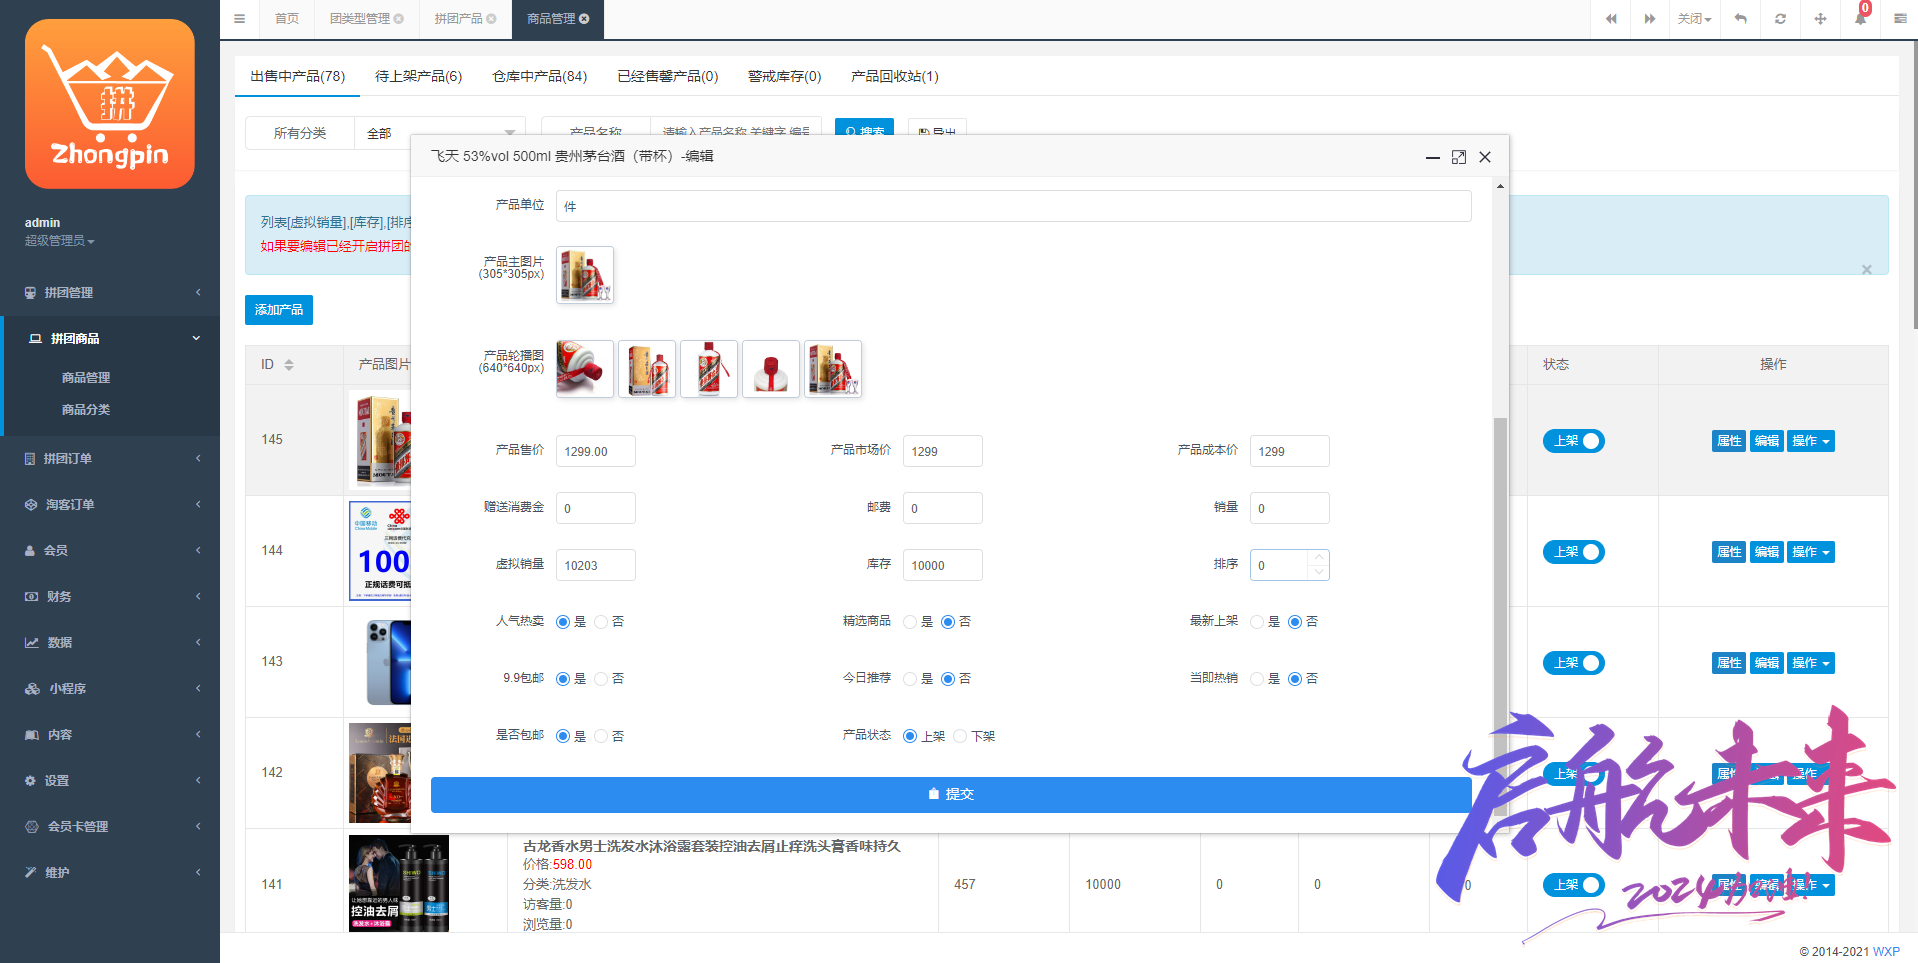This screenshot has width=1918, height=963.
Task: Submit the form with 提交 button
Action: coord(951,794)
